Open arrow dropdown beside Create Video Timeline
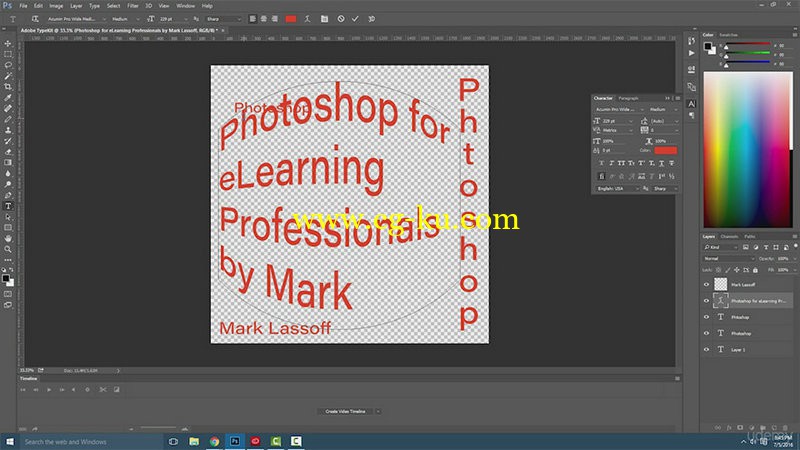The image size is (800, 450). point(378,411)
